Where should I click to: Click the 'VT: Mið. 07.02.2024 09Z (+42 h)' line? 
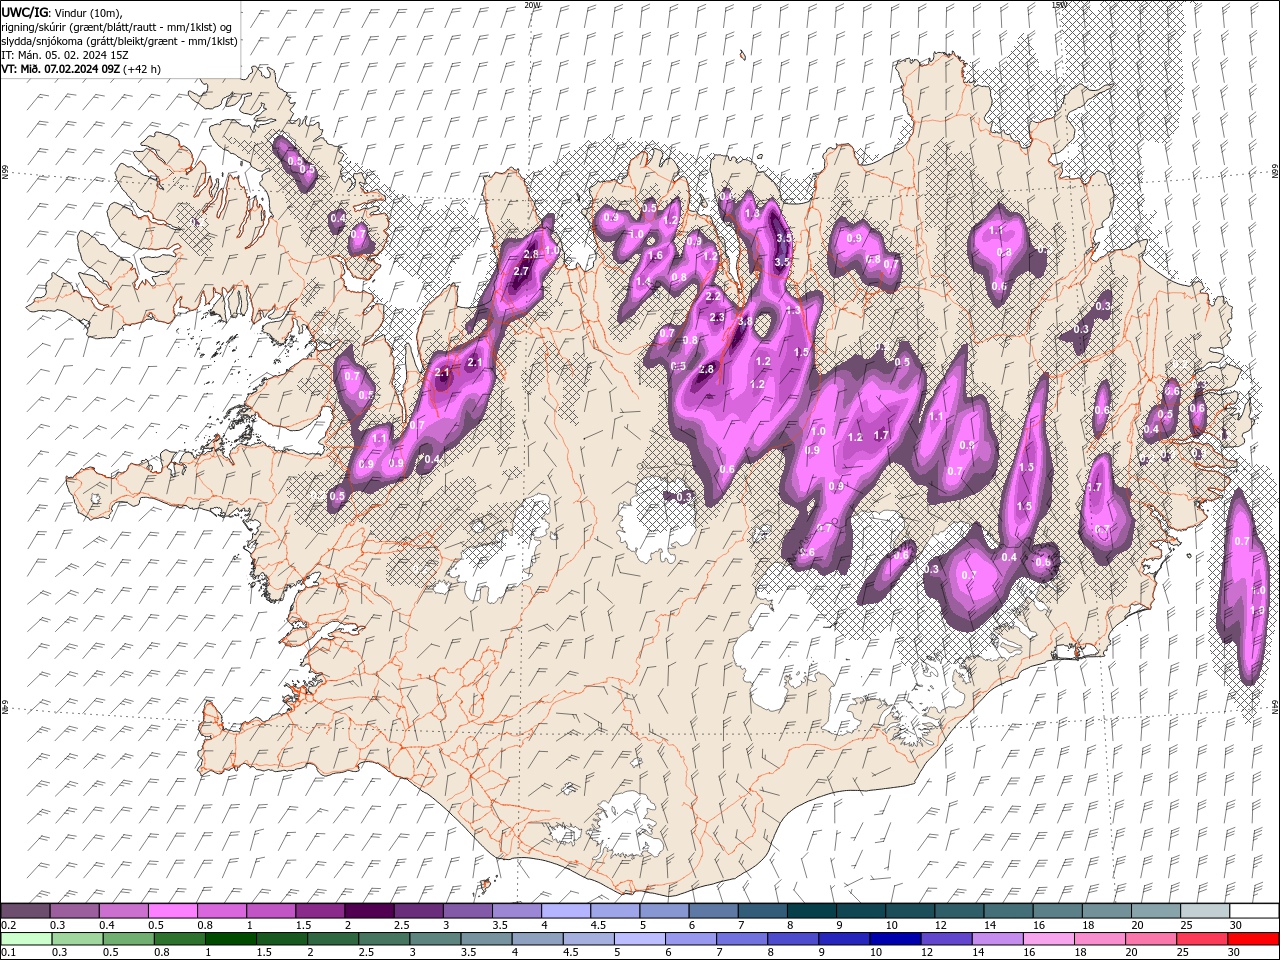pos(81,69)
